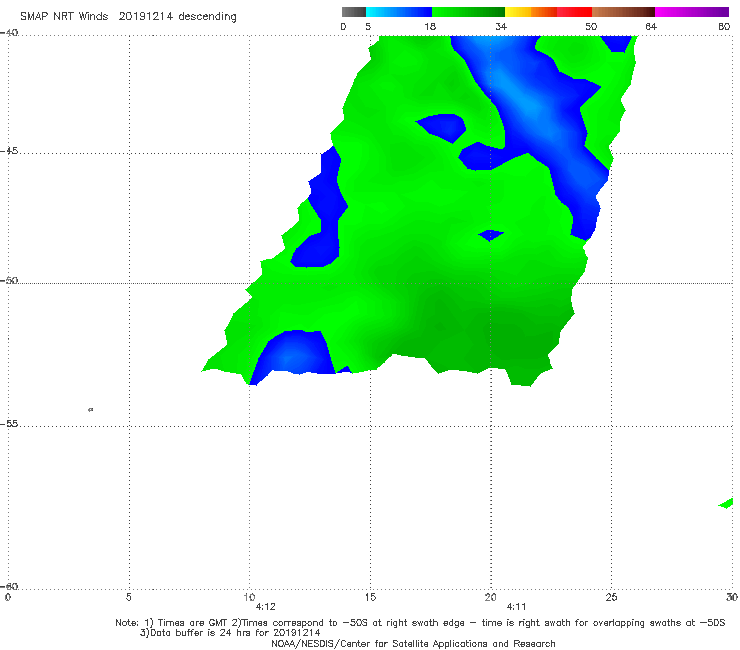This screenshot has width=740, height=650.
Task: Click the tiny blue diamond patch near longitude 20
Action: point(491,235)
